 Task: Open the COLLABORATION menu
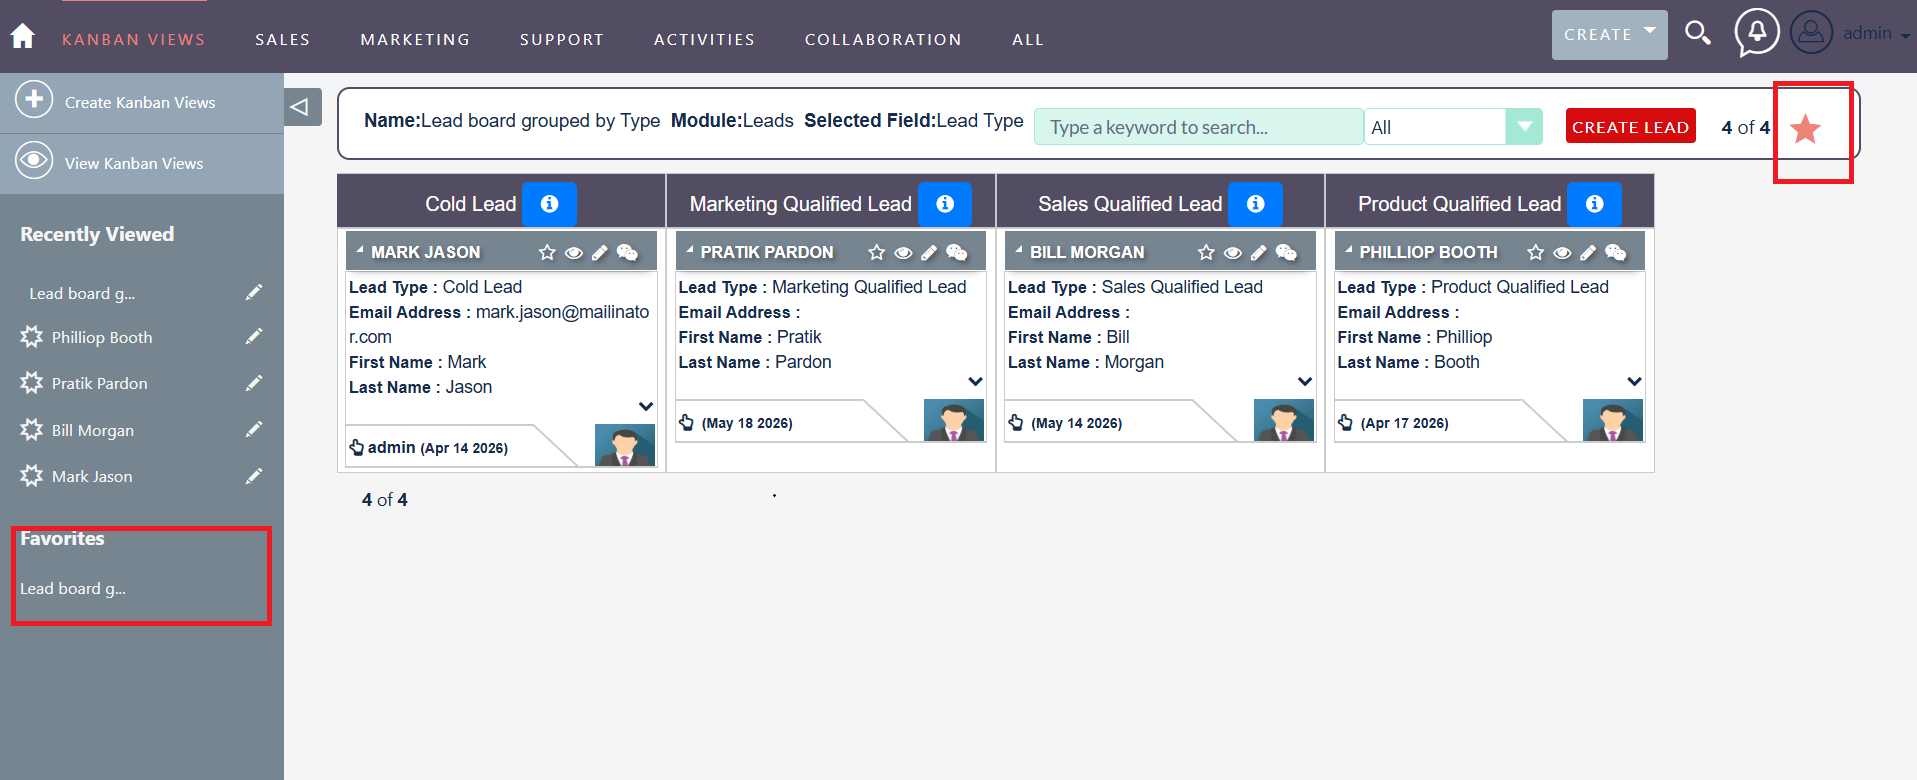[x=883, y=40]
